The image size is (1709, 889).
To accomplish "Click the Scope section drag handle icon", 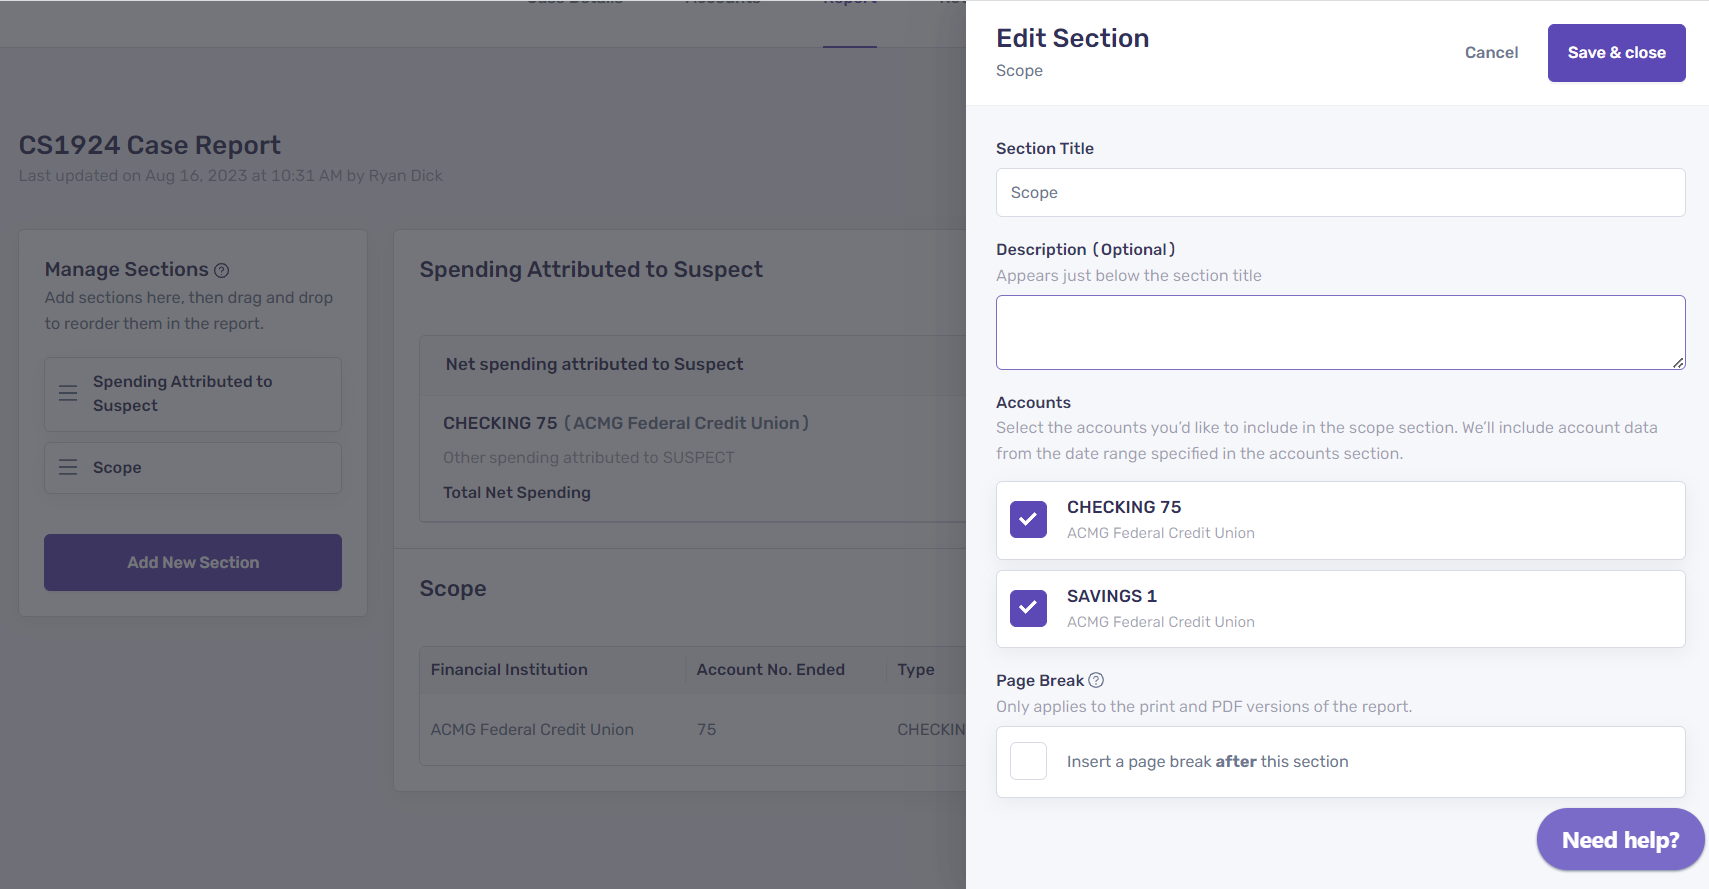I will coord(68,467).
